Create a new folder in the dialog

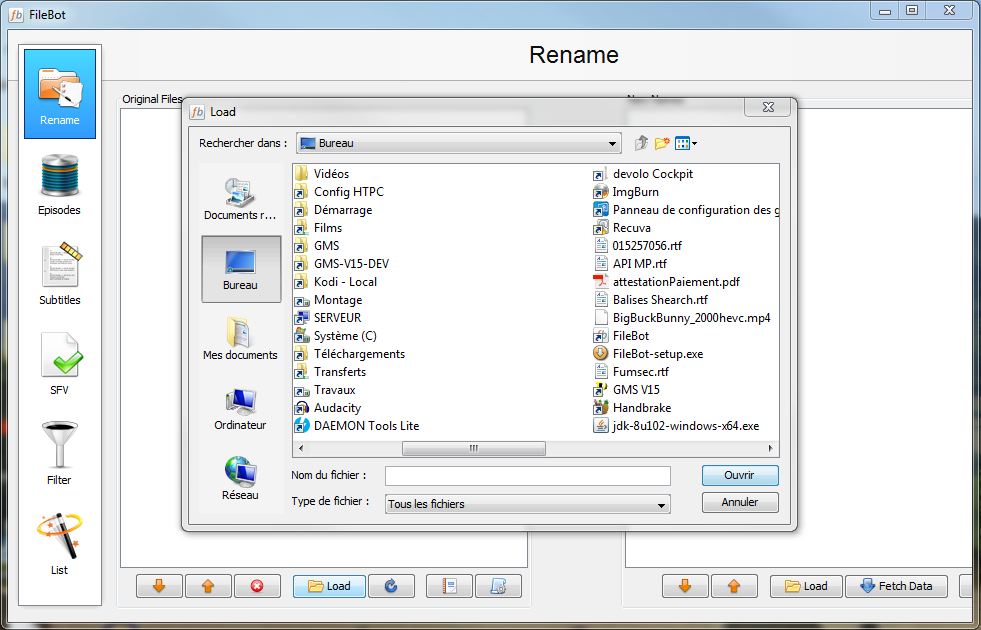[661, 143]
